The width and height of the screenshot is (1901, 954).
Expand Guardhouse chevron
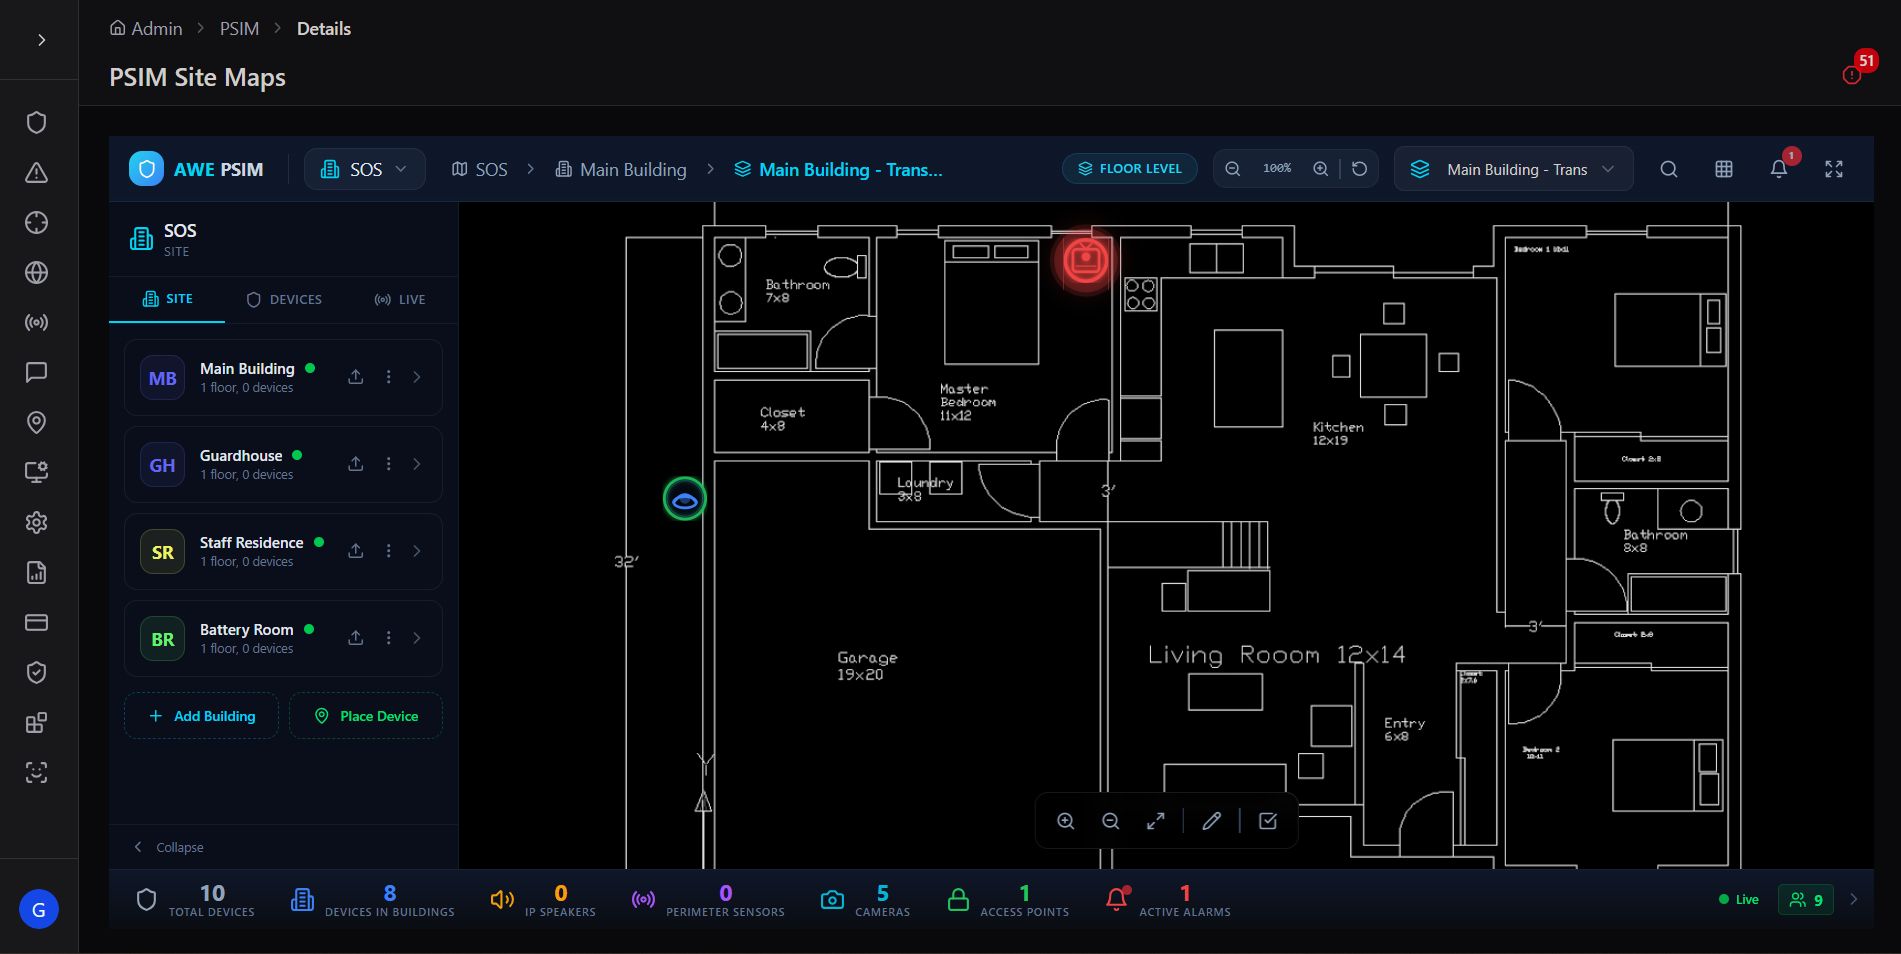[x=417, y=464]
